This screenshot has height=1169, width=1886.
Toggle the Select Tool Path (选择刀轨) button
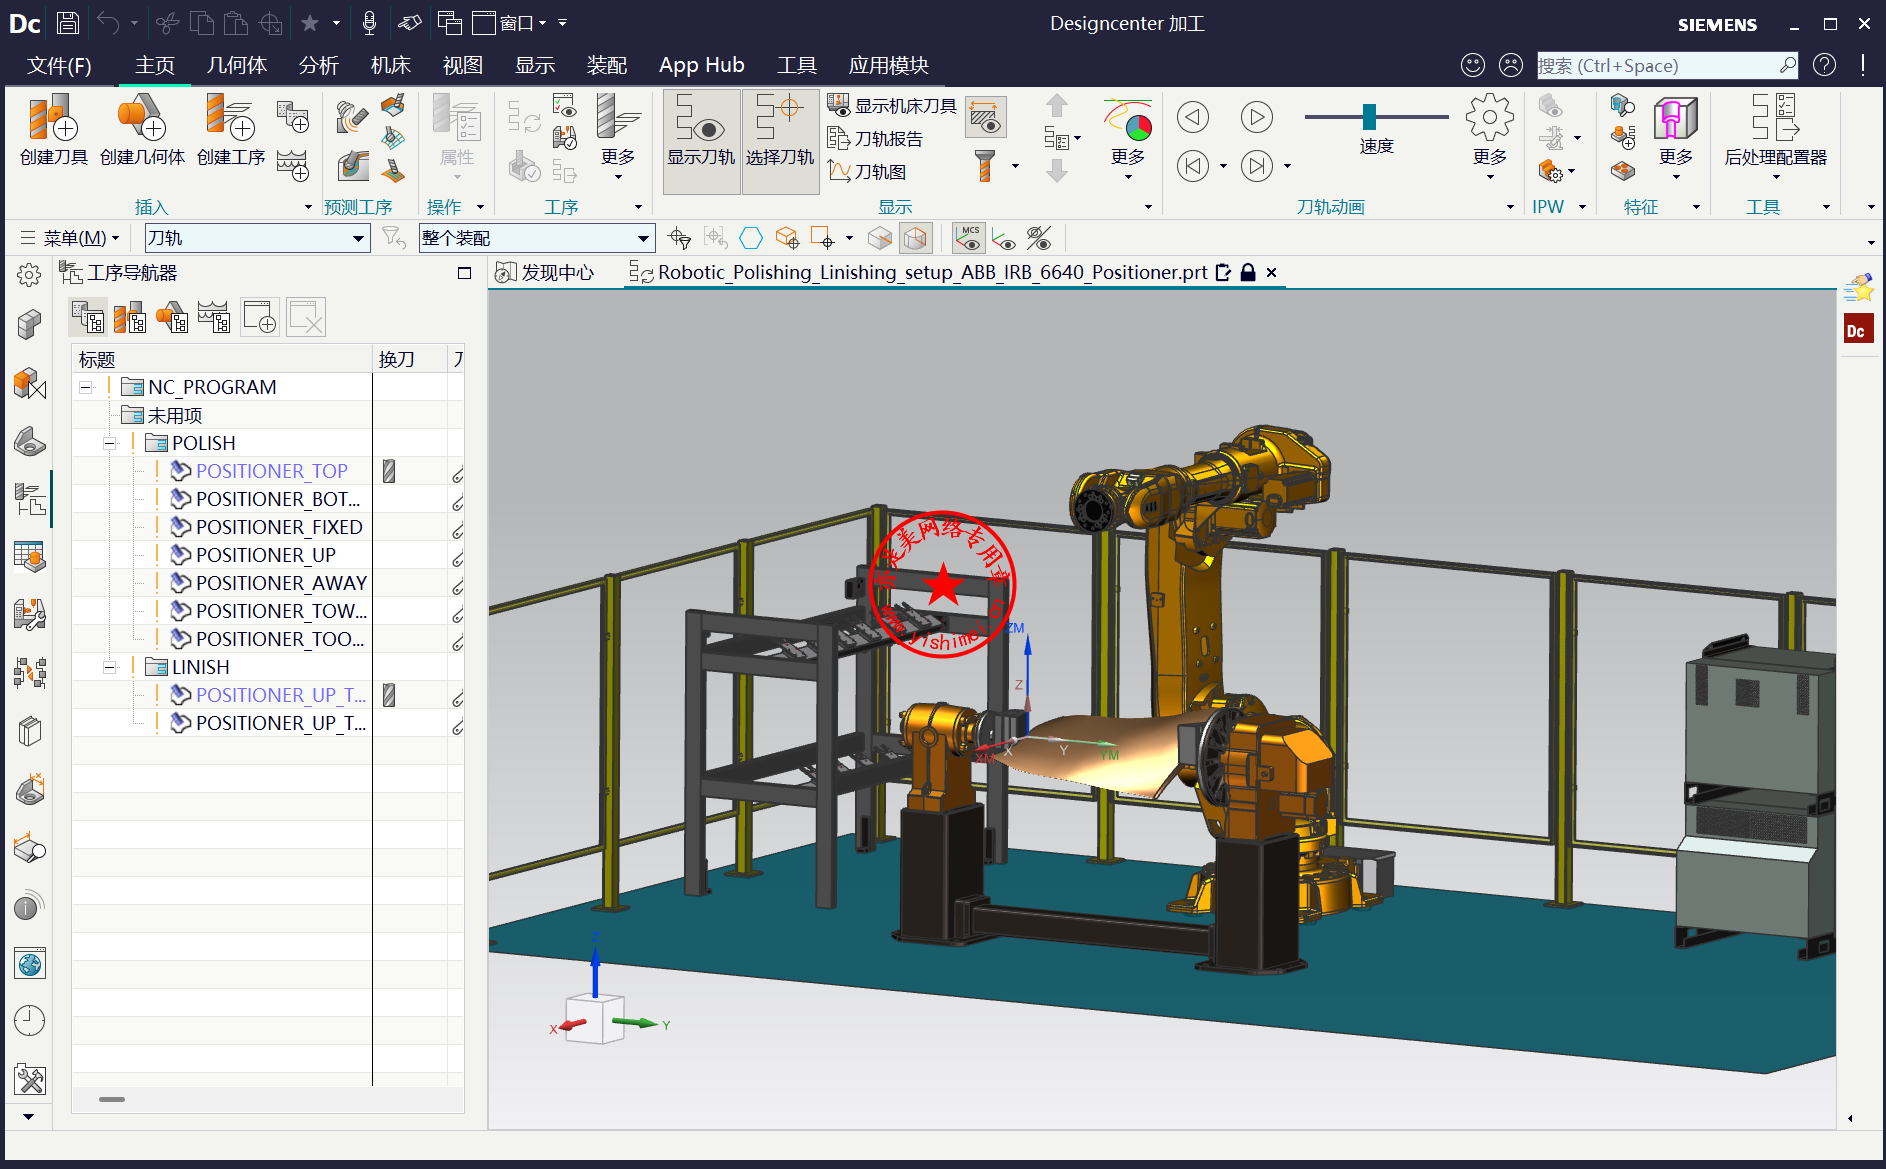[779, 129]
